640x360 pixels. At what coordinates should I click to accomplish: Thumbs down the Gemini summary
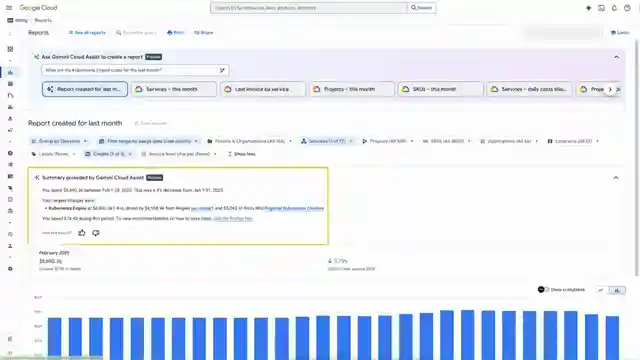click(x=96, y=233)
